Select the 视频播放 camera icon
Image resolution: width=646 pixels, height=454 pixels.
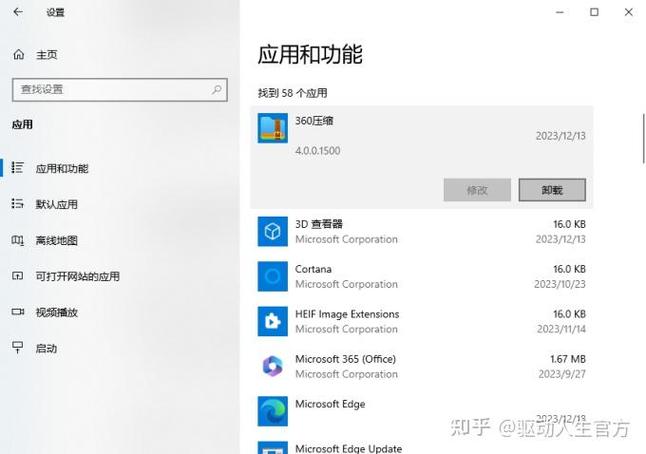tap(18, 311)
